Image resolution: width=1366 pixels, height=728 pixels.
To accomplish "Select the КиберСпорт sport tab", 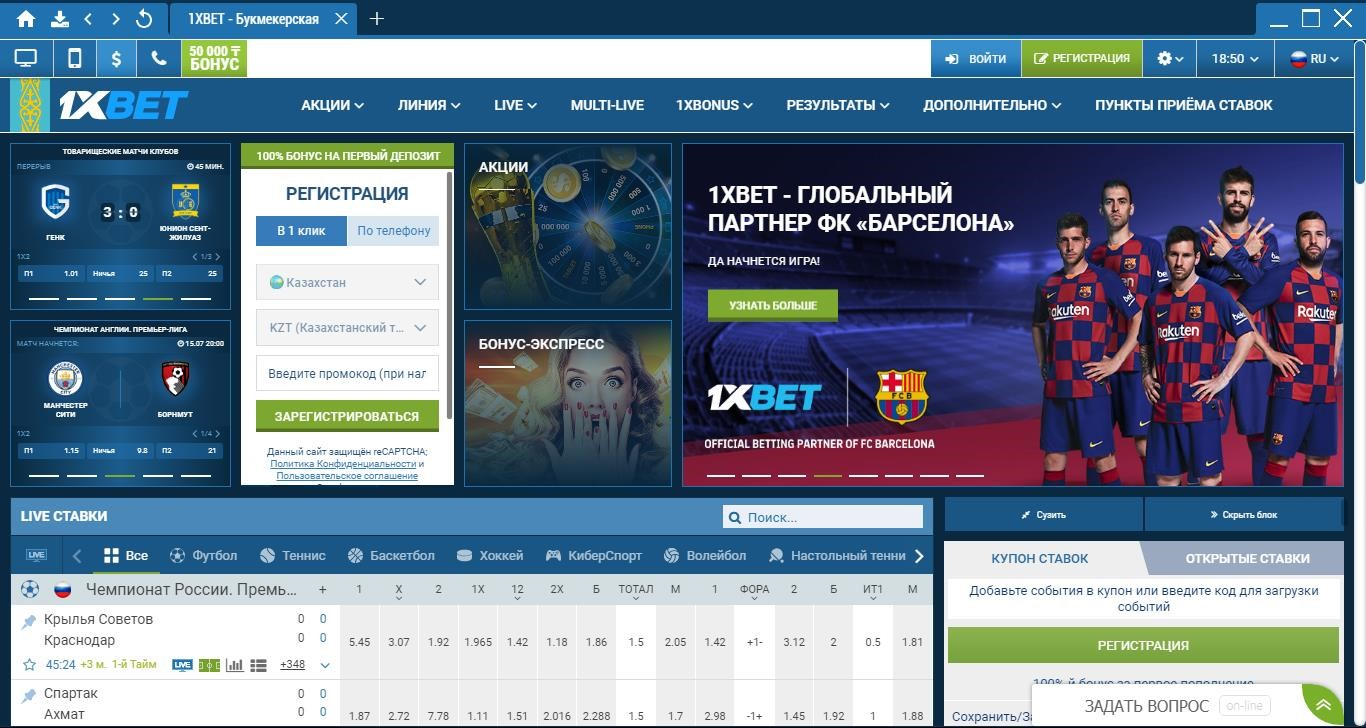I will [594, 556].
